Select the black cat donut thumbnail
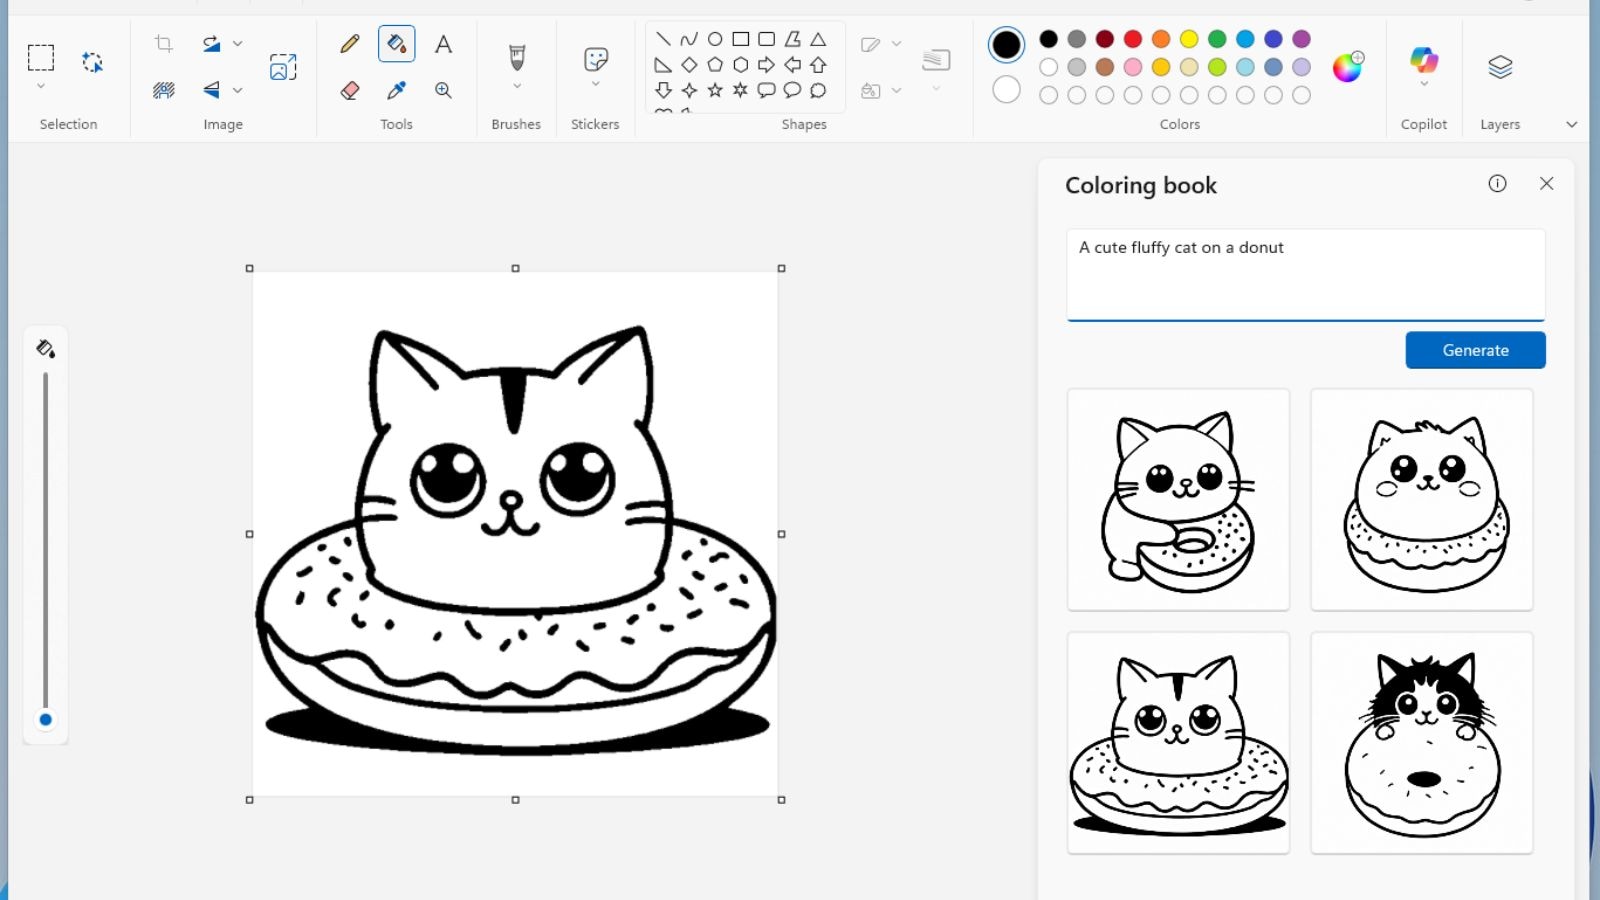Image resolution: width=1600 pixels, height=900 pixels. coord(1421,742)
